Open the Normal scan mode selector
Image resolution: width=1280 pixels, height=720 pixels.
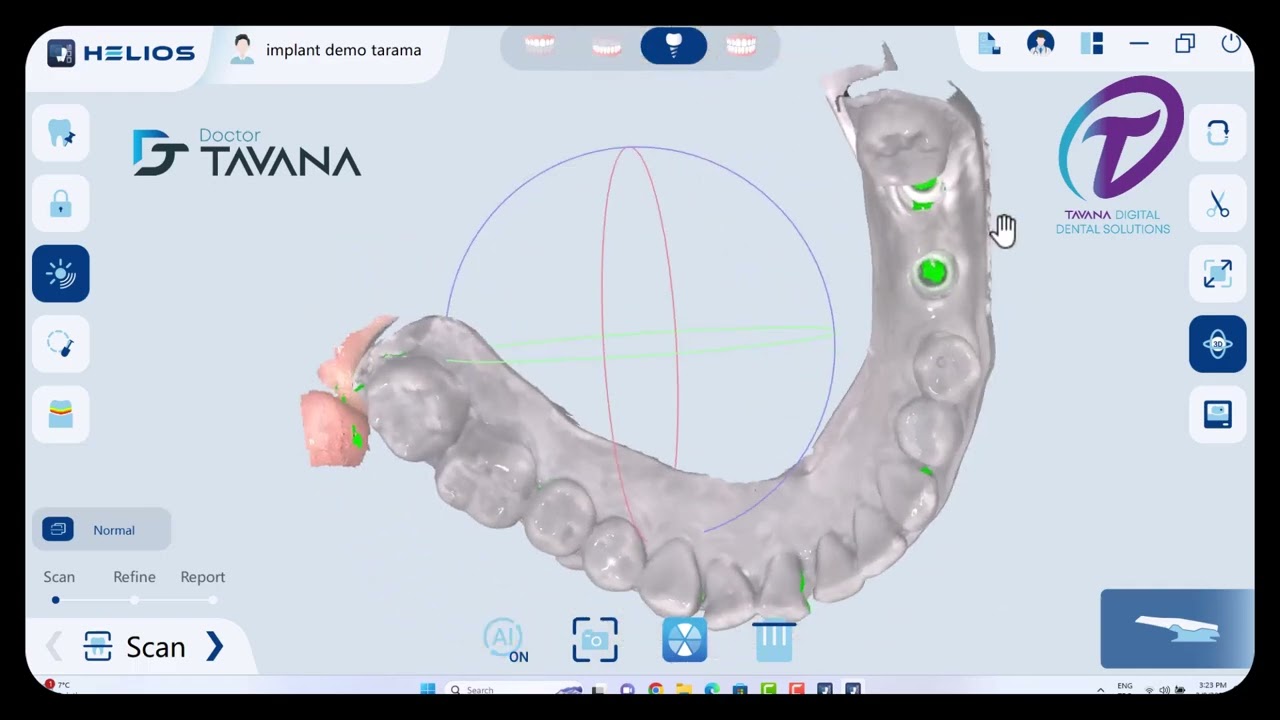pyautogui.click(x=102, y=530)
